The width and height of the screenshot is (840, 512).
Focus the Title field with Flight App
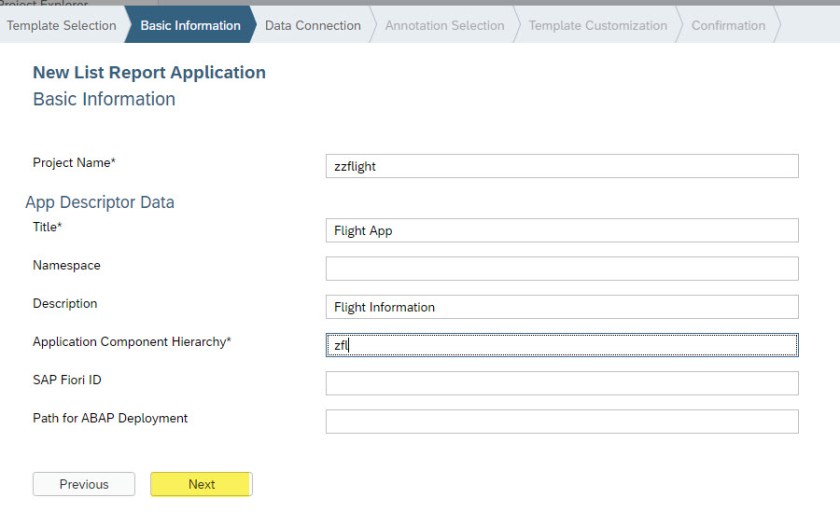[x=562, y=231]
